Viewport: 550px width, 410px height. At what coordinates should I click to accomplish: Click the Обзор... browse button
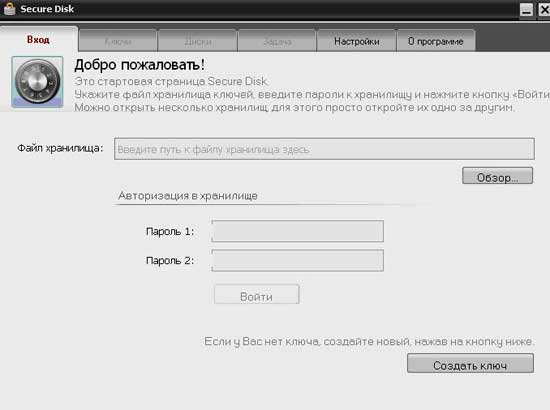497,176
